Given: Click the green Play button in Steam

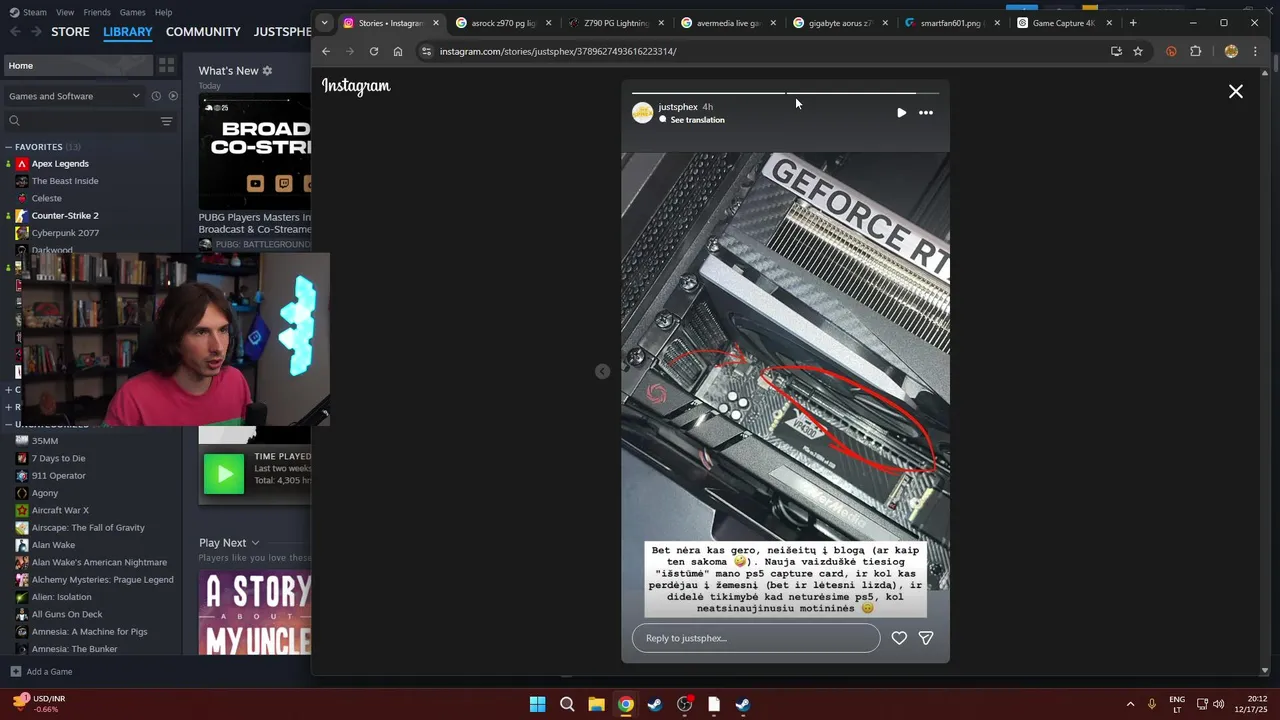Looking at the screenshot, I should pyautogui.click(x=224, y=474).
